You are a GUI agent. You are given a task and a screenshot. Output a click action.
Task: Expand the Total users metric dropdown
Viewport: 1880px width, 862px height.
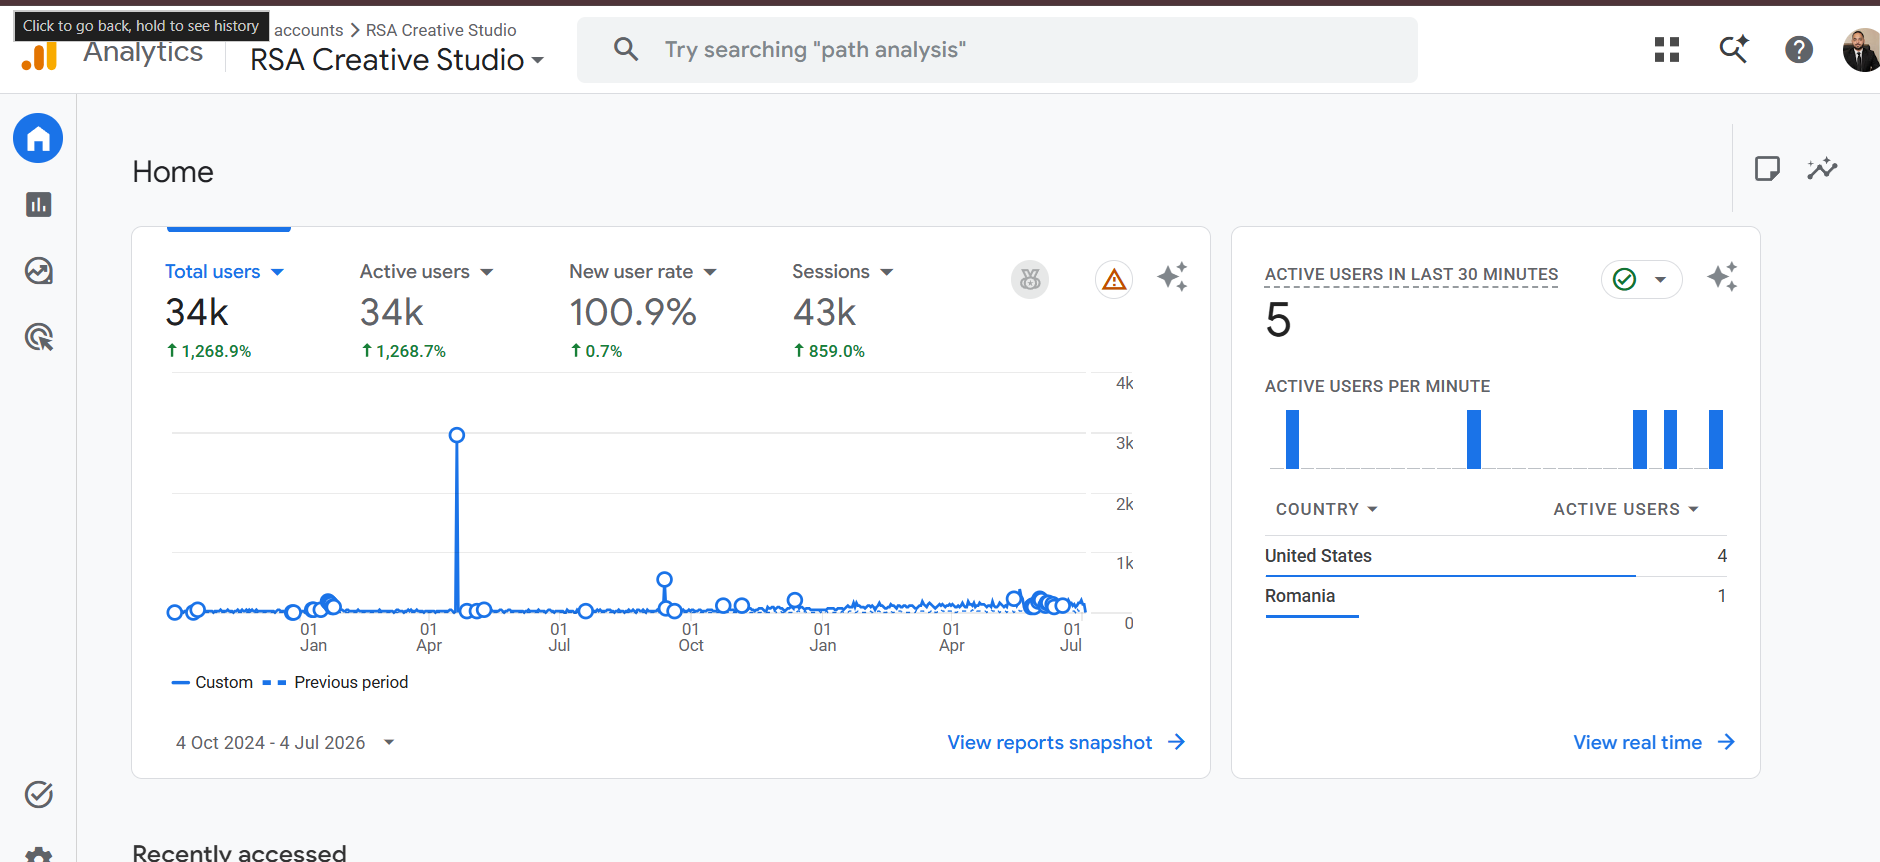click(x=278, y=272)
